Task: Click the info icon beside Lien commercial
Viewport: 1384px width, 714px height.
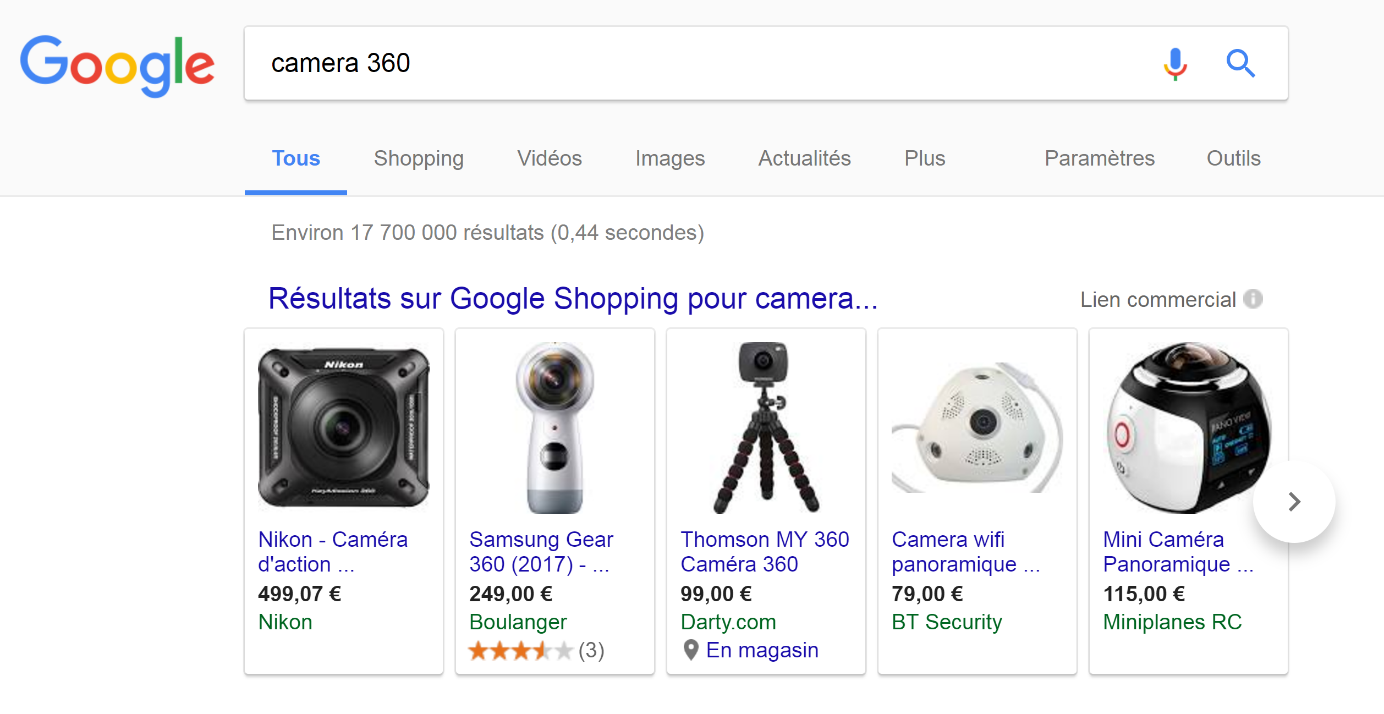Action: tap(1253, 299)
